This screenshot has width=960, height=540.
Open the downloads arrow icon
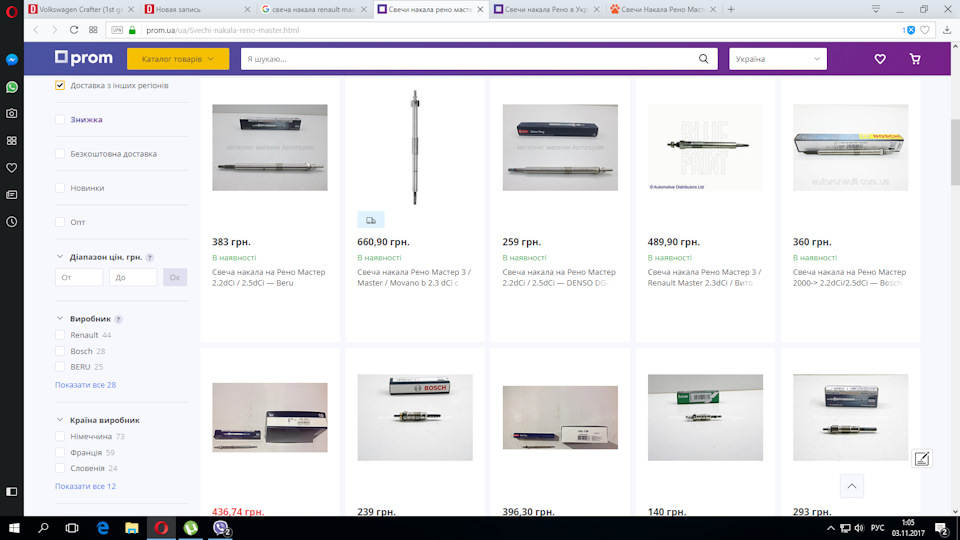[x=947, y=30]
